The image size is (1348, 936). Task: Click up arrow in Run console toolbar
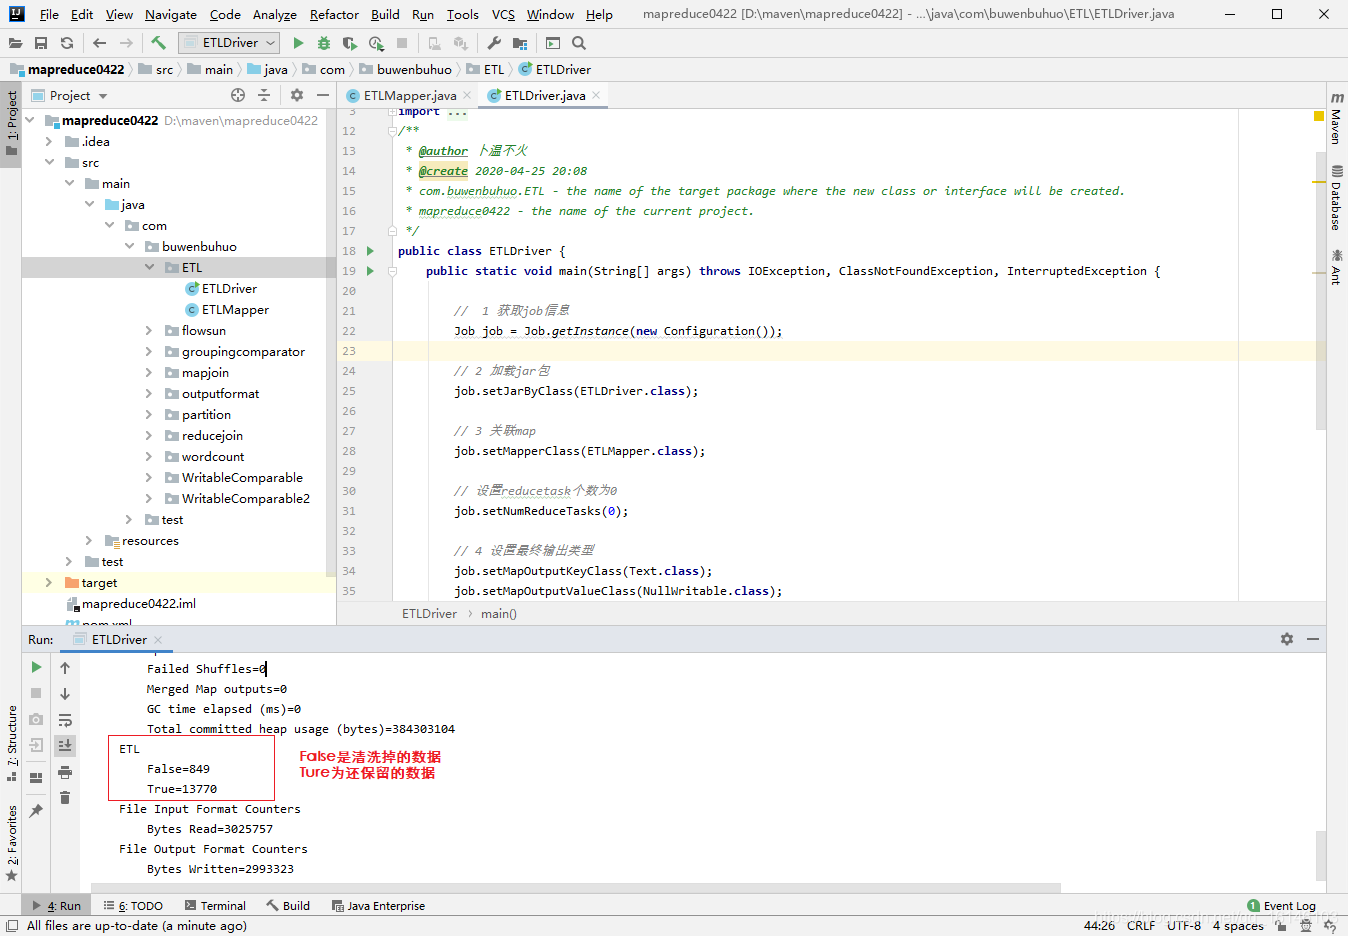pos(65,667)
